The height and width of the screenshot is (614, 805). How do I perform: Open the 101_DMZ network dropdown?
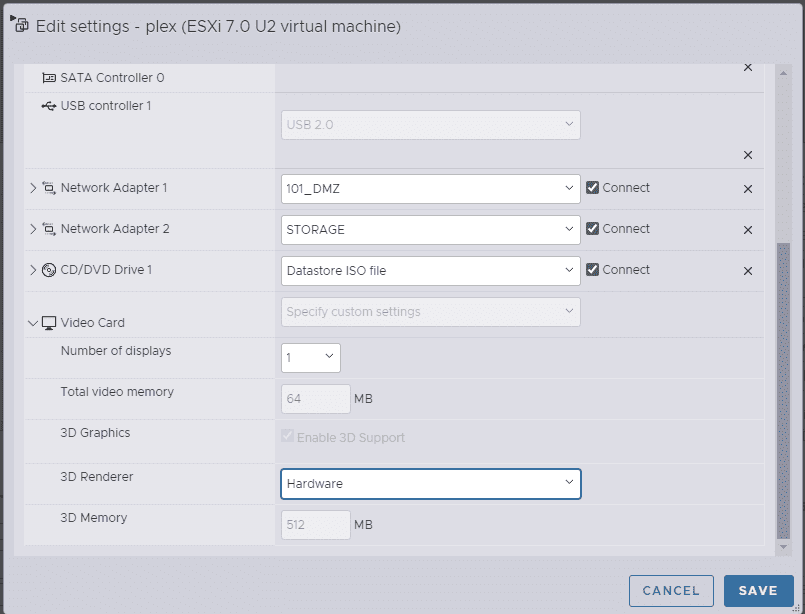[430, 189]
